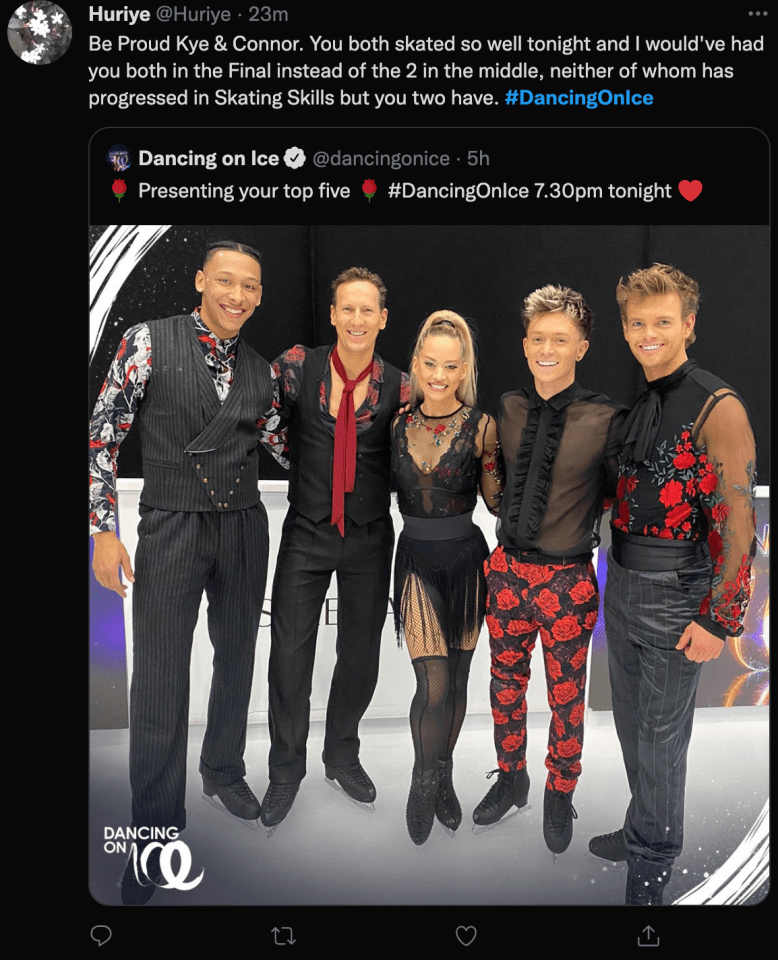Click the @dancingonice handle
The image size is (778, 960).
pos(381,159)
